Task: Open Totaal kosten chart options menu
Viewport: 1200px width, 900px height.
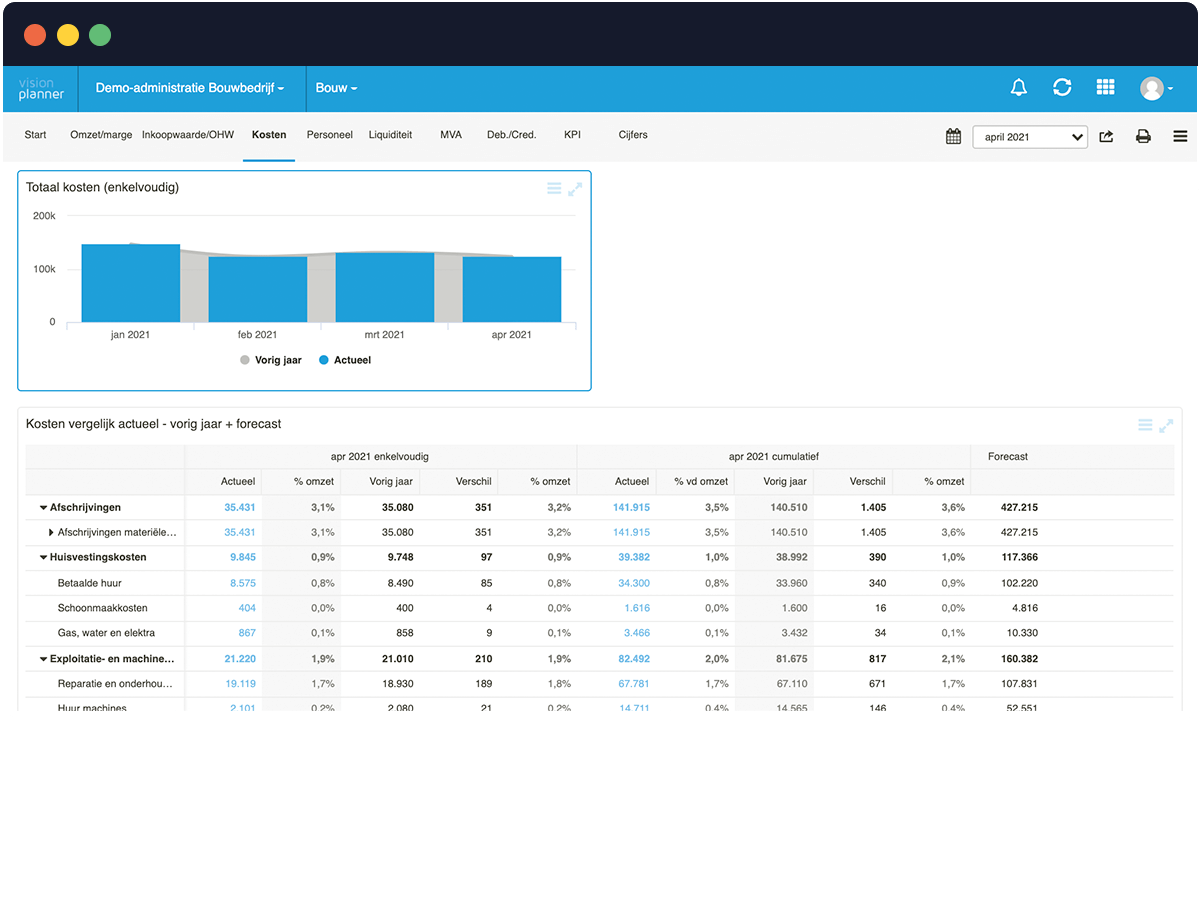Action: pos(554,188)
